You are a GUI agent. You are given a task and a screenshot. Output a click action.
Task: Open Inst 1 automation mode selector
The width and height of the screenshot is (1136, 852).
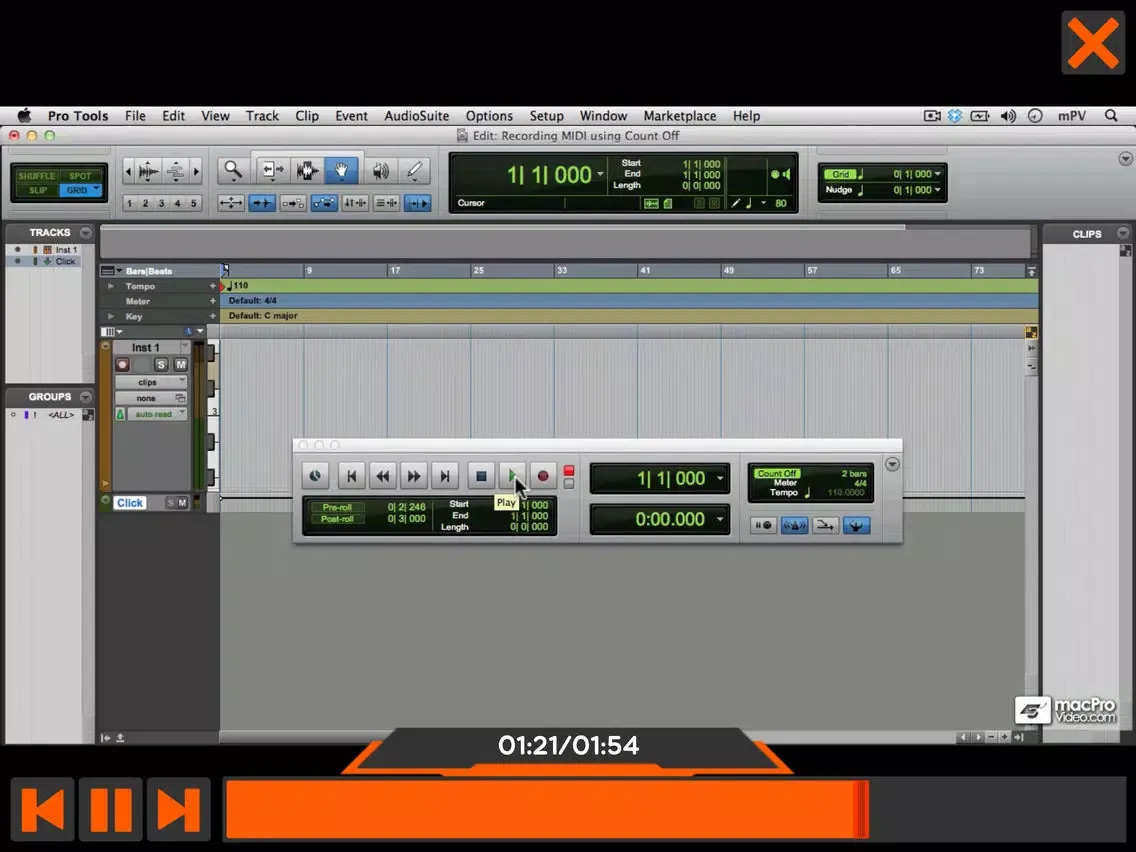(158, 414)
